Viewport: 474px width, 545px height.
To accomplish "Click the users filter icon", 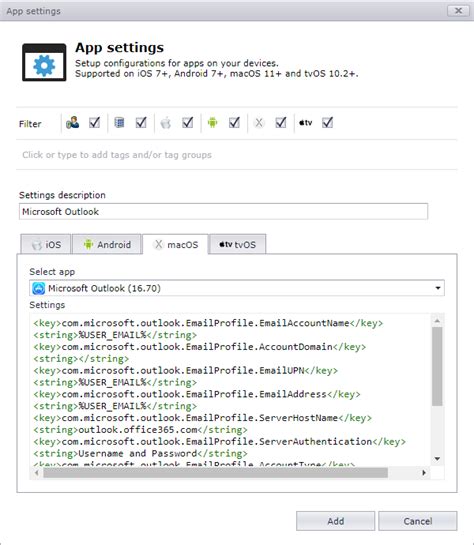I will [73, 122].
